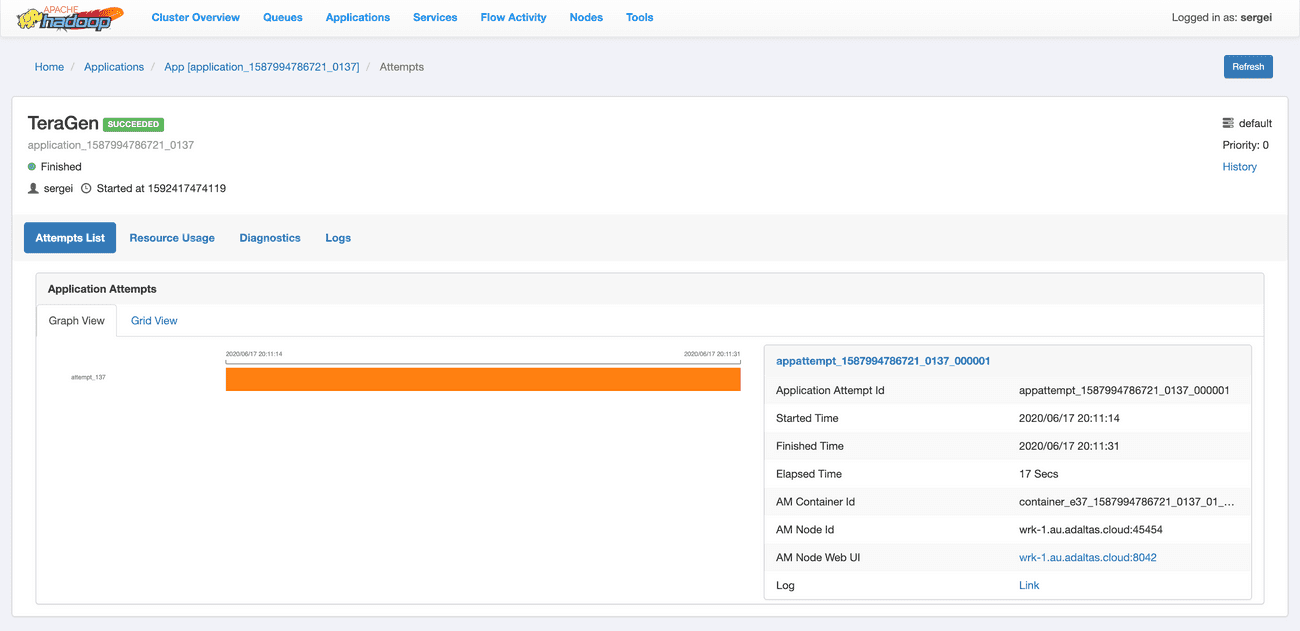This screenshot has width=1300, height=631.
Task: Go to the Queues page
Action: [283, 18]
